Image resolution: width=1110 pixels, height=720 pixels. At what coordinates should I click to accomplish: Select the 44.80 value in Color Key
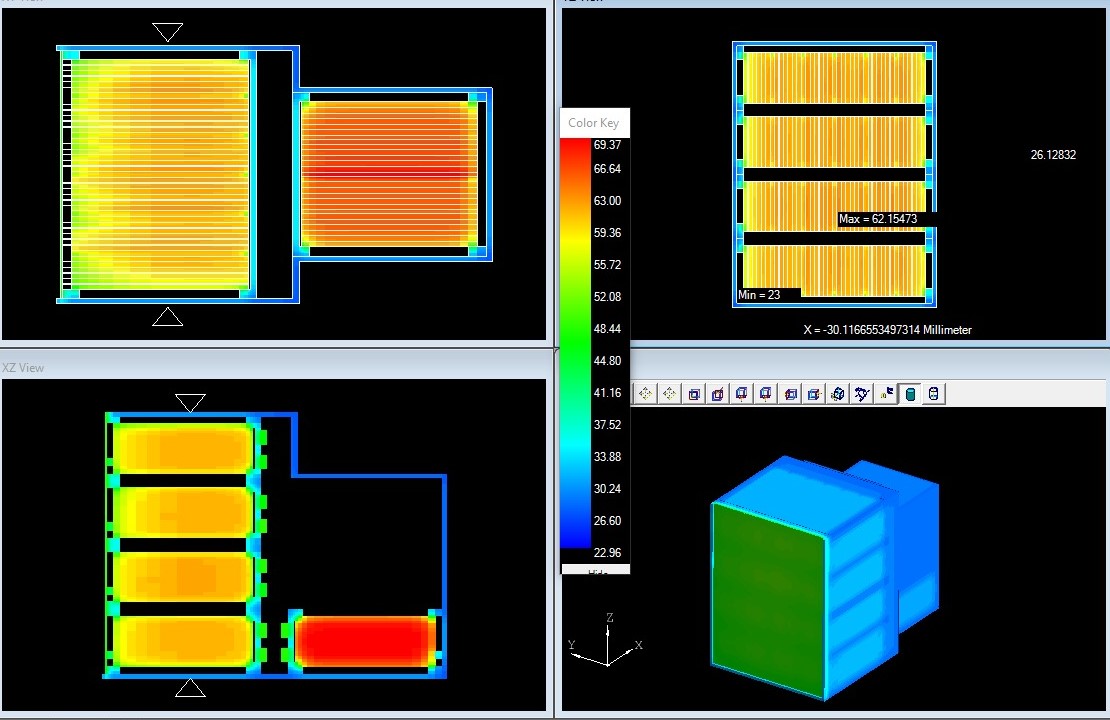(607, 360)
